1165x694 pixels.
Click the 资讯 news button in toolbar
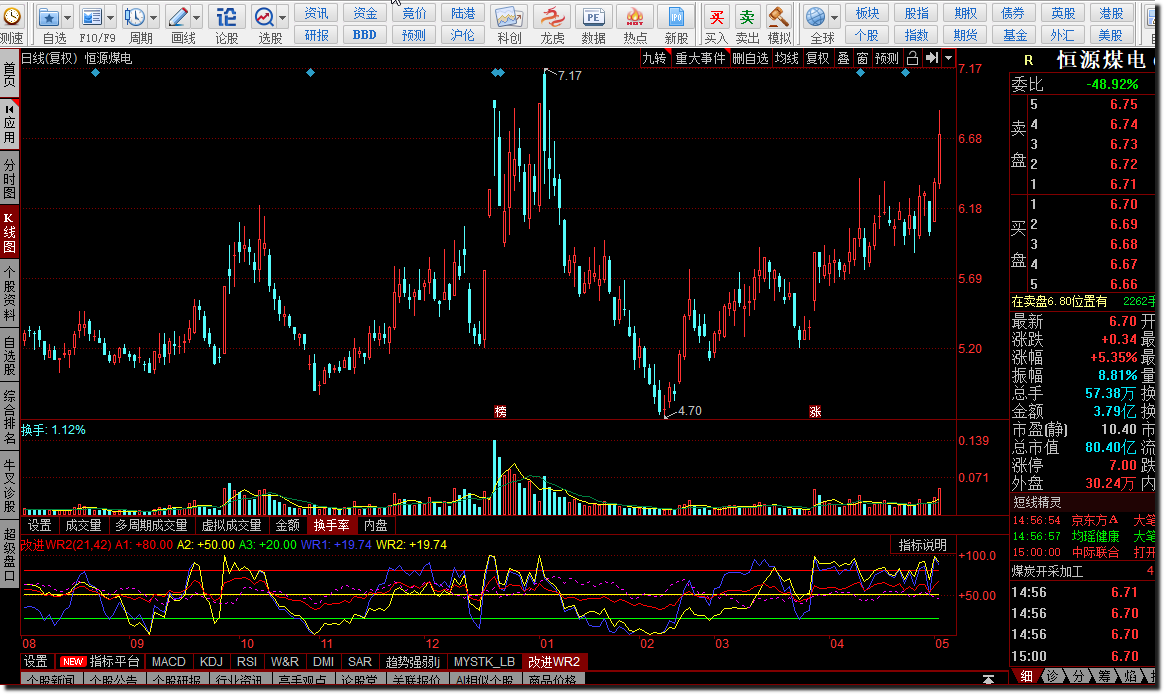(x=317, y=13)
